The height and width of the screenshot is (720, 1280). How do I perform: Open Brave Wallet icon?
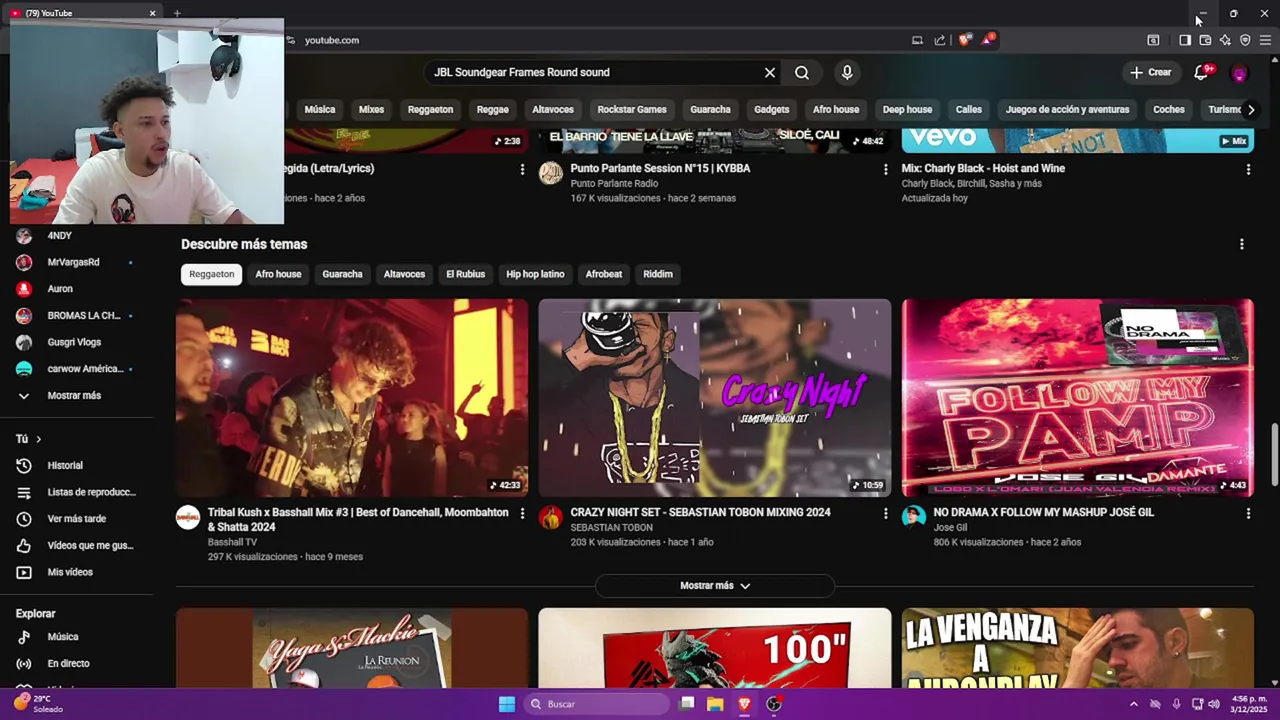coord(1205,40)
